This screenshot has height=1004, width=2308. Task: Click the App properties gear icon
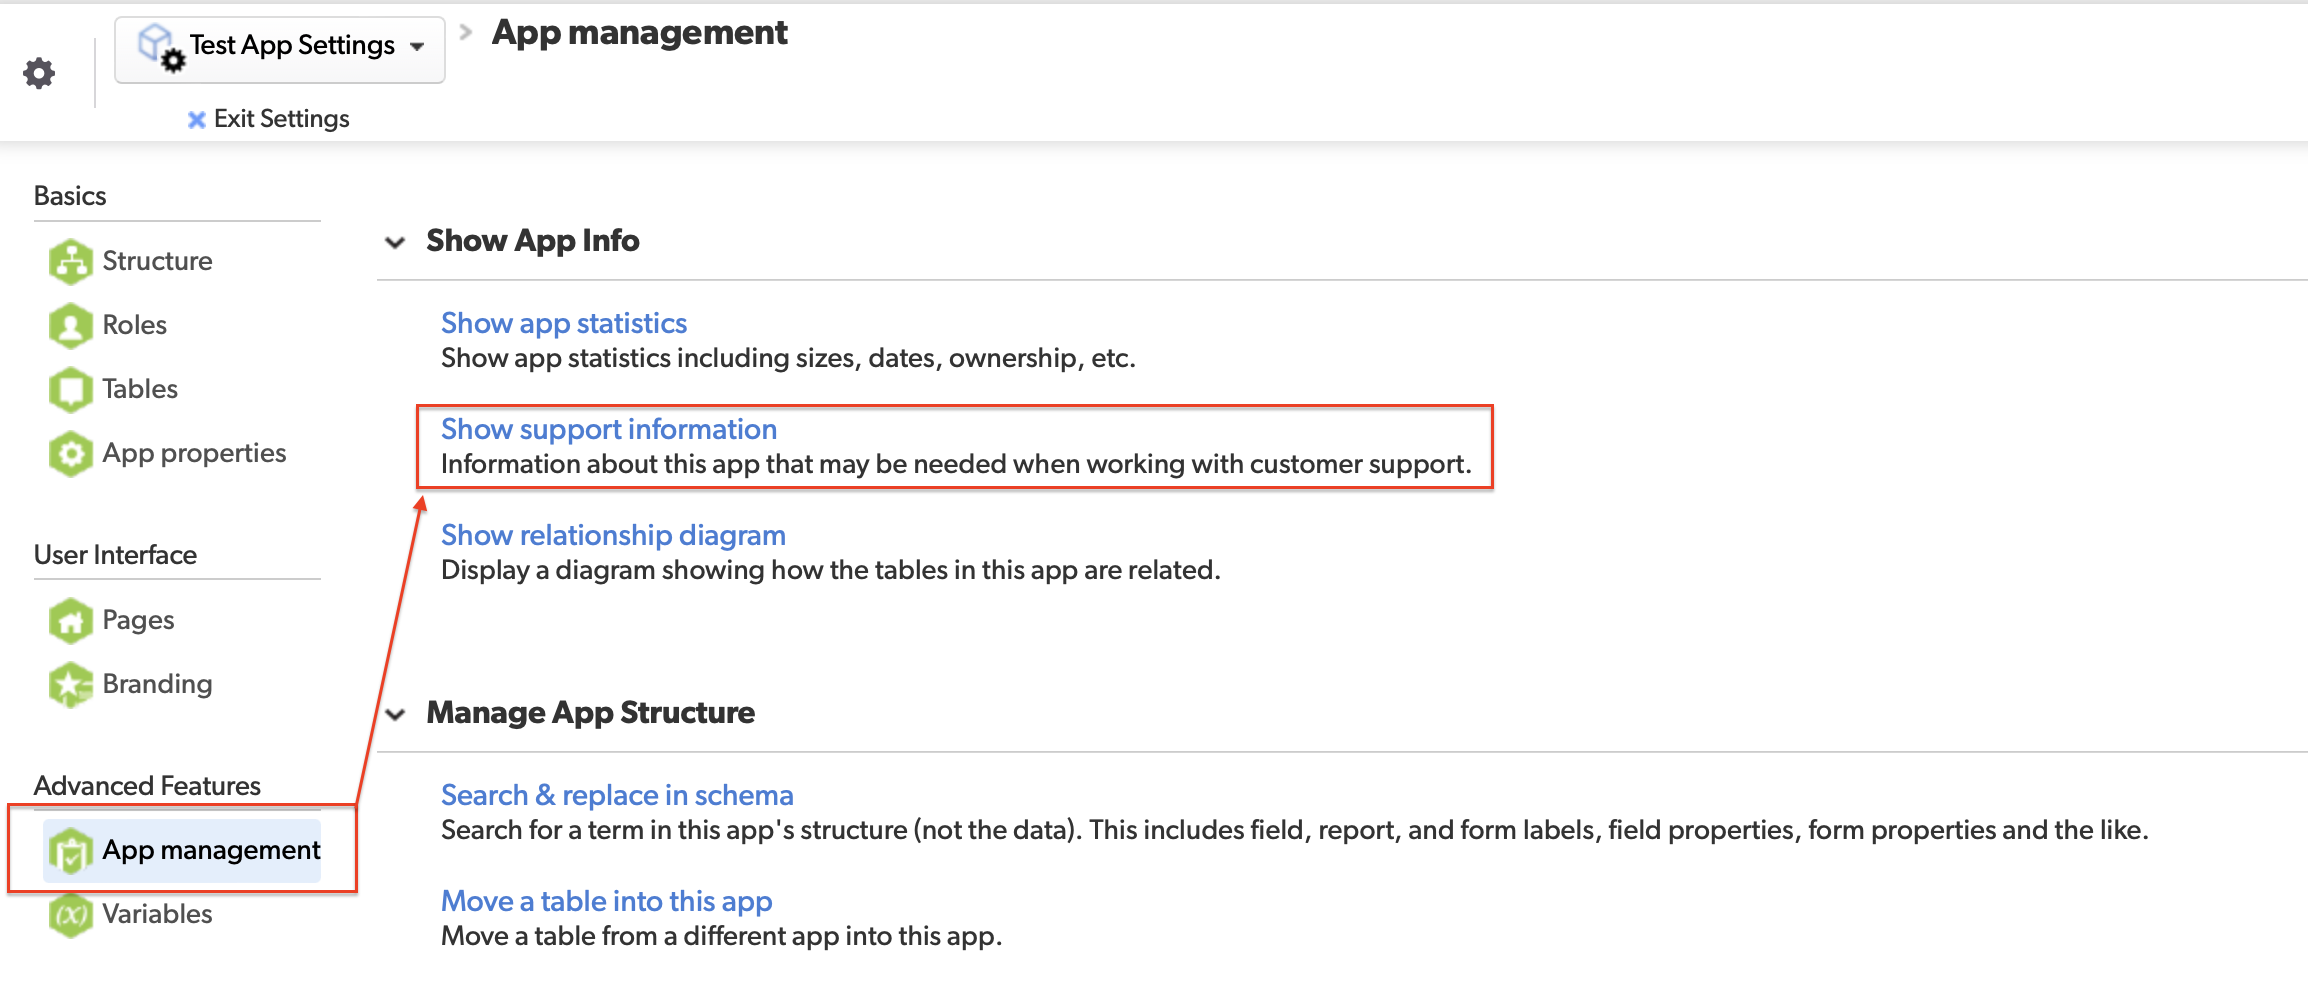click(70, 453)
